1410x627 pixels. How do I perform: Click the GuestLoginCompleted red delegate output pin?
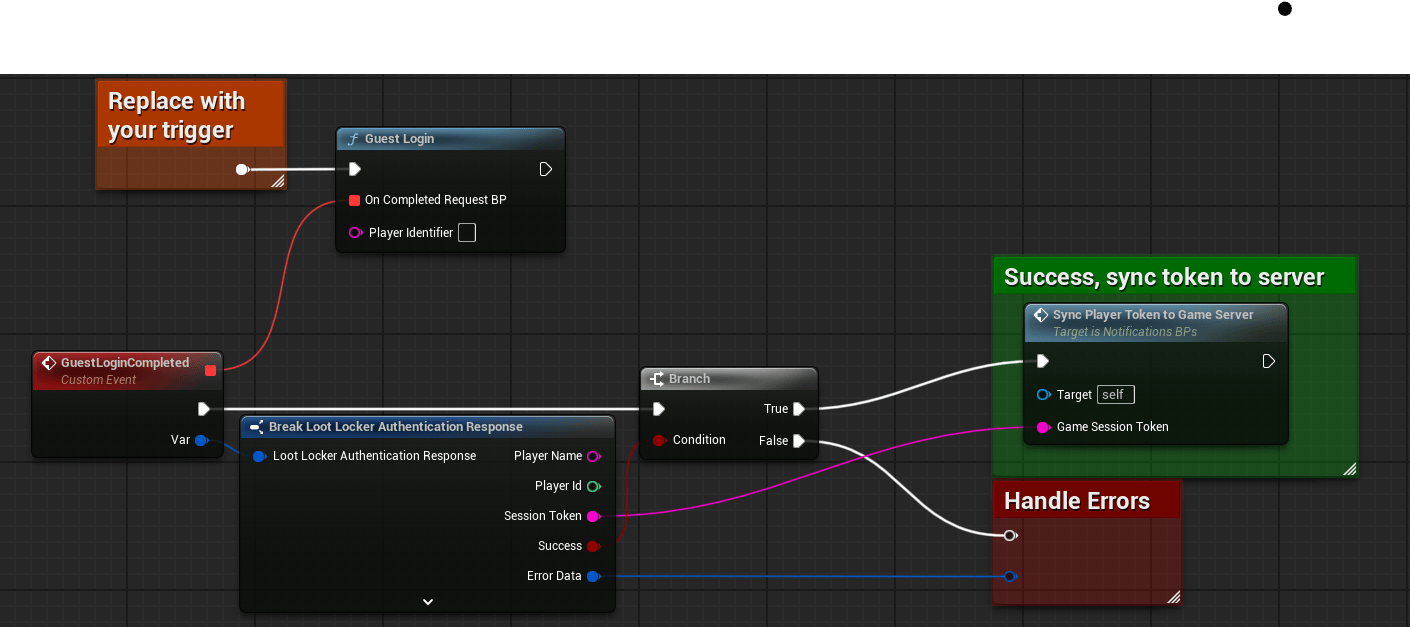(x=210, y=371)
